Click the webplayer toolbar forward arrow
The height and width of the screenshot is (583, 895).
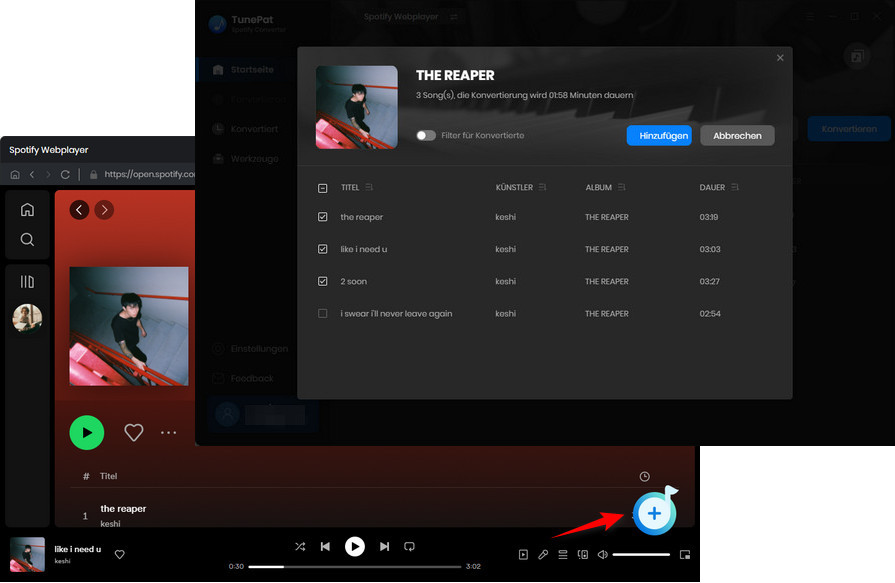coord(49,174)
